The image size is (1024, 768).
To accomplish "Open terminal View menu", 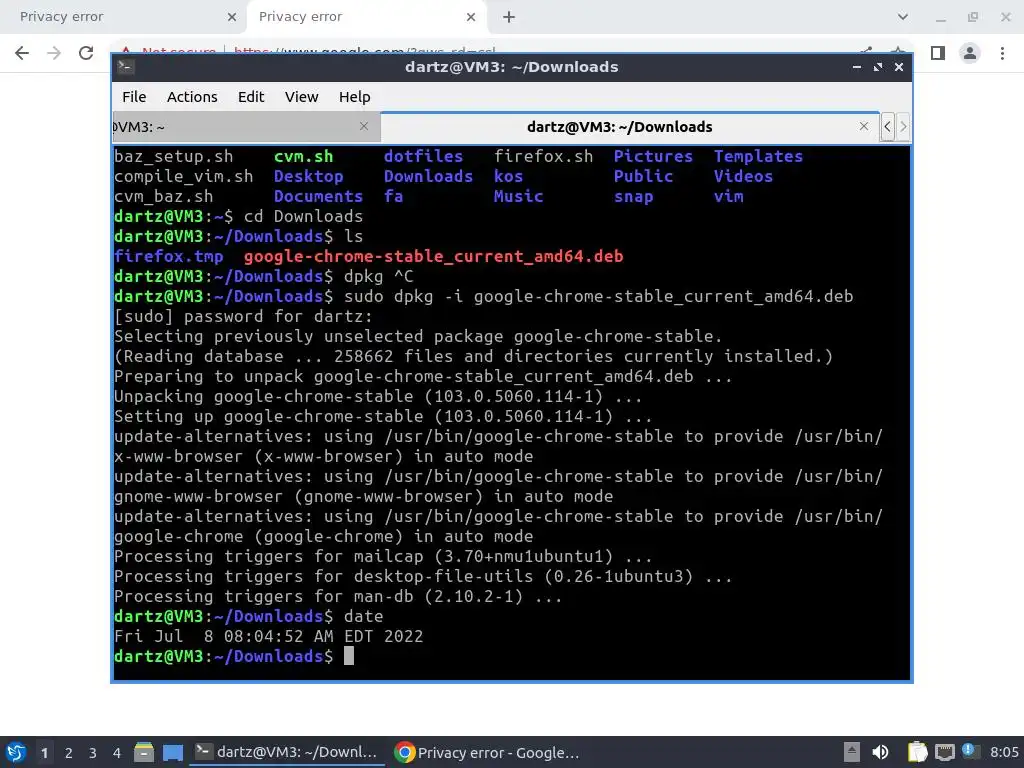I will click(x=301, y=97).
